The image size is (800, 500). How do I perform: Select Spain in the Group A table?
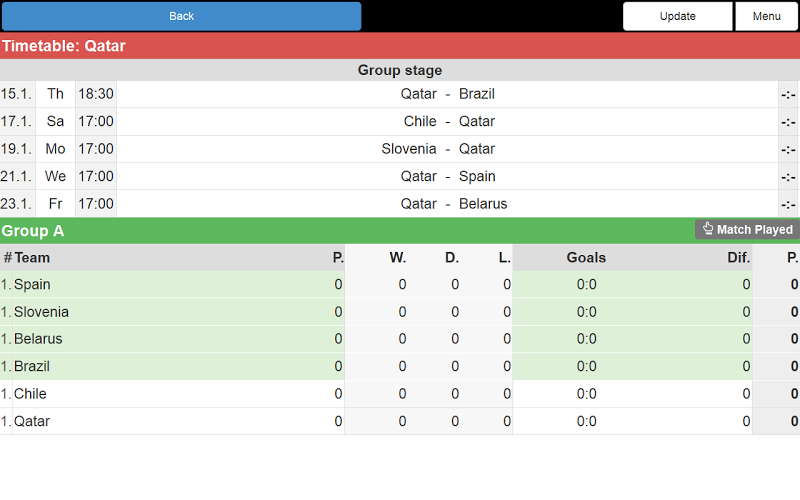coord(32,285)
